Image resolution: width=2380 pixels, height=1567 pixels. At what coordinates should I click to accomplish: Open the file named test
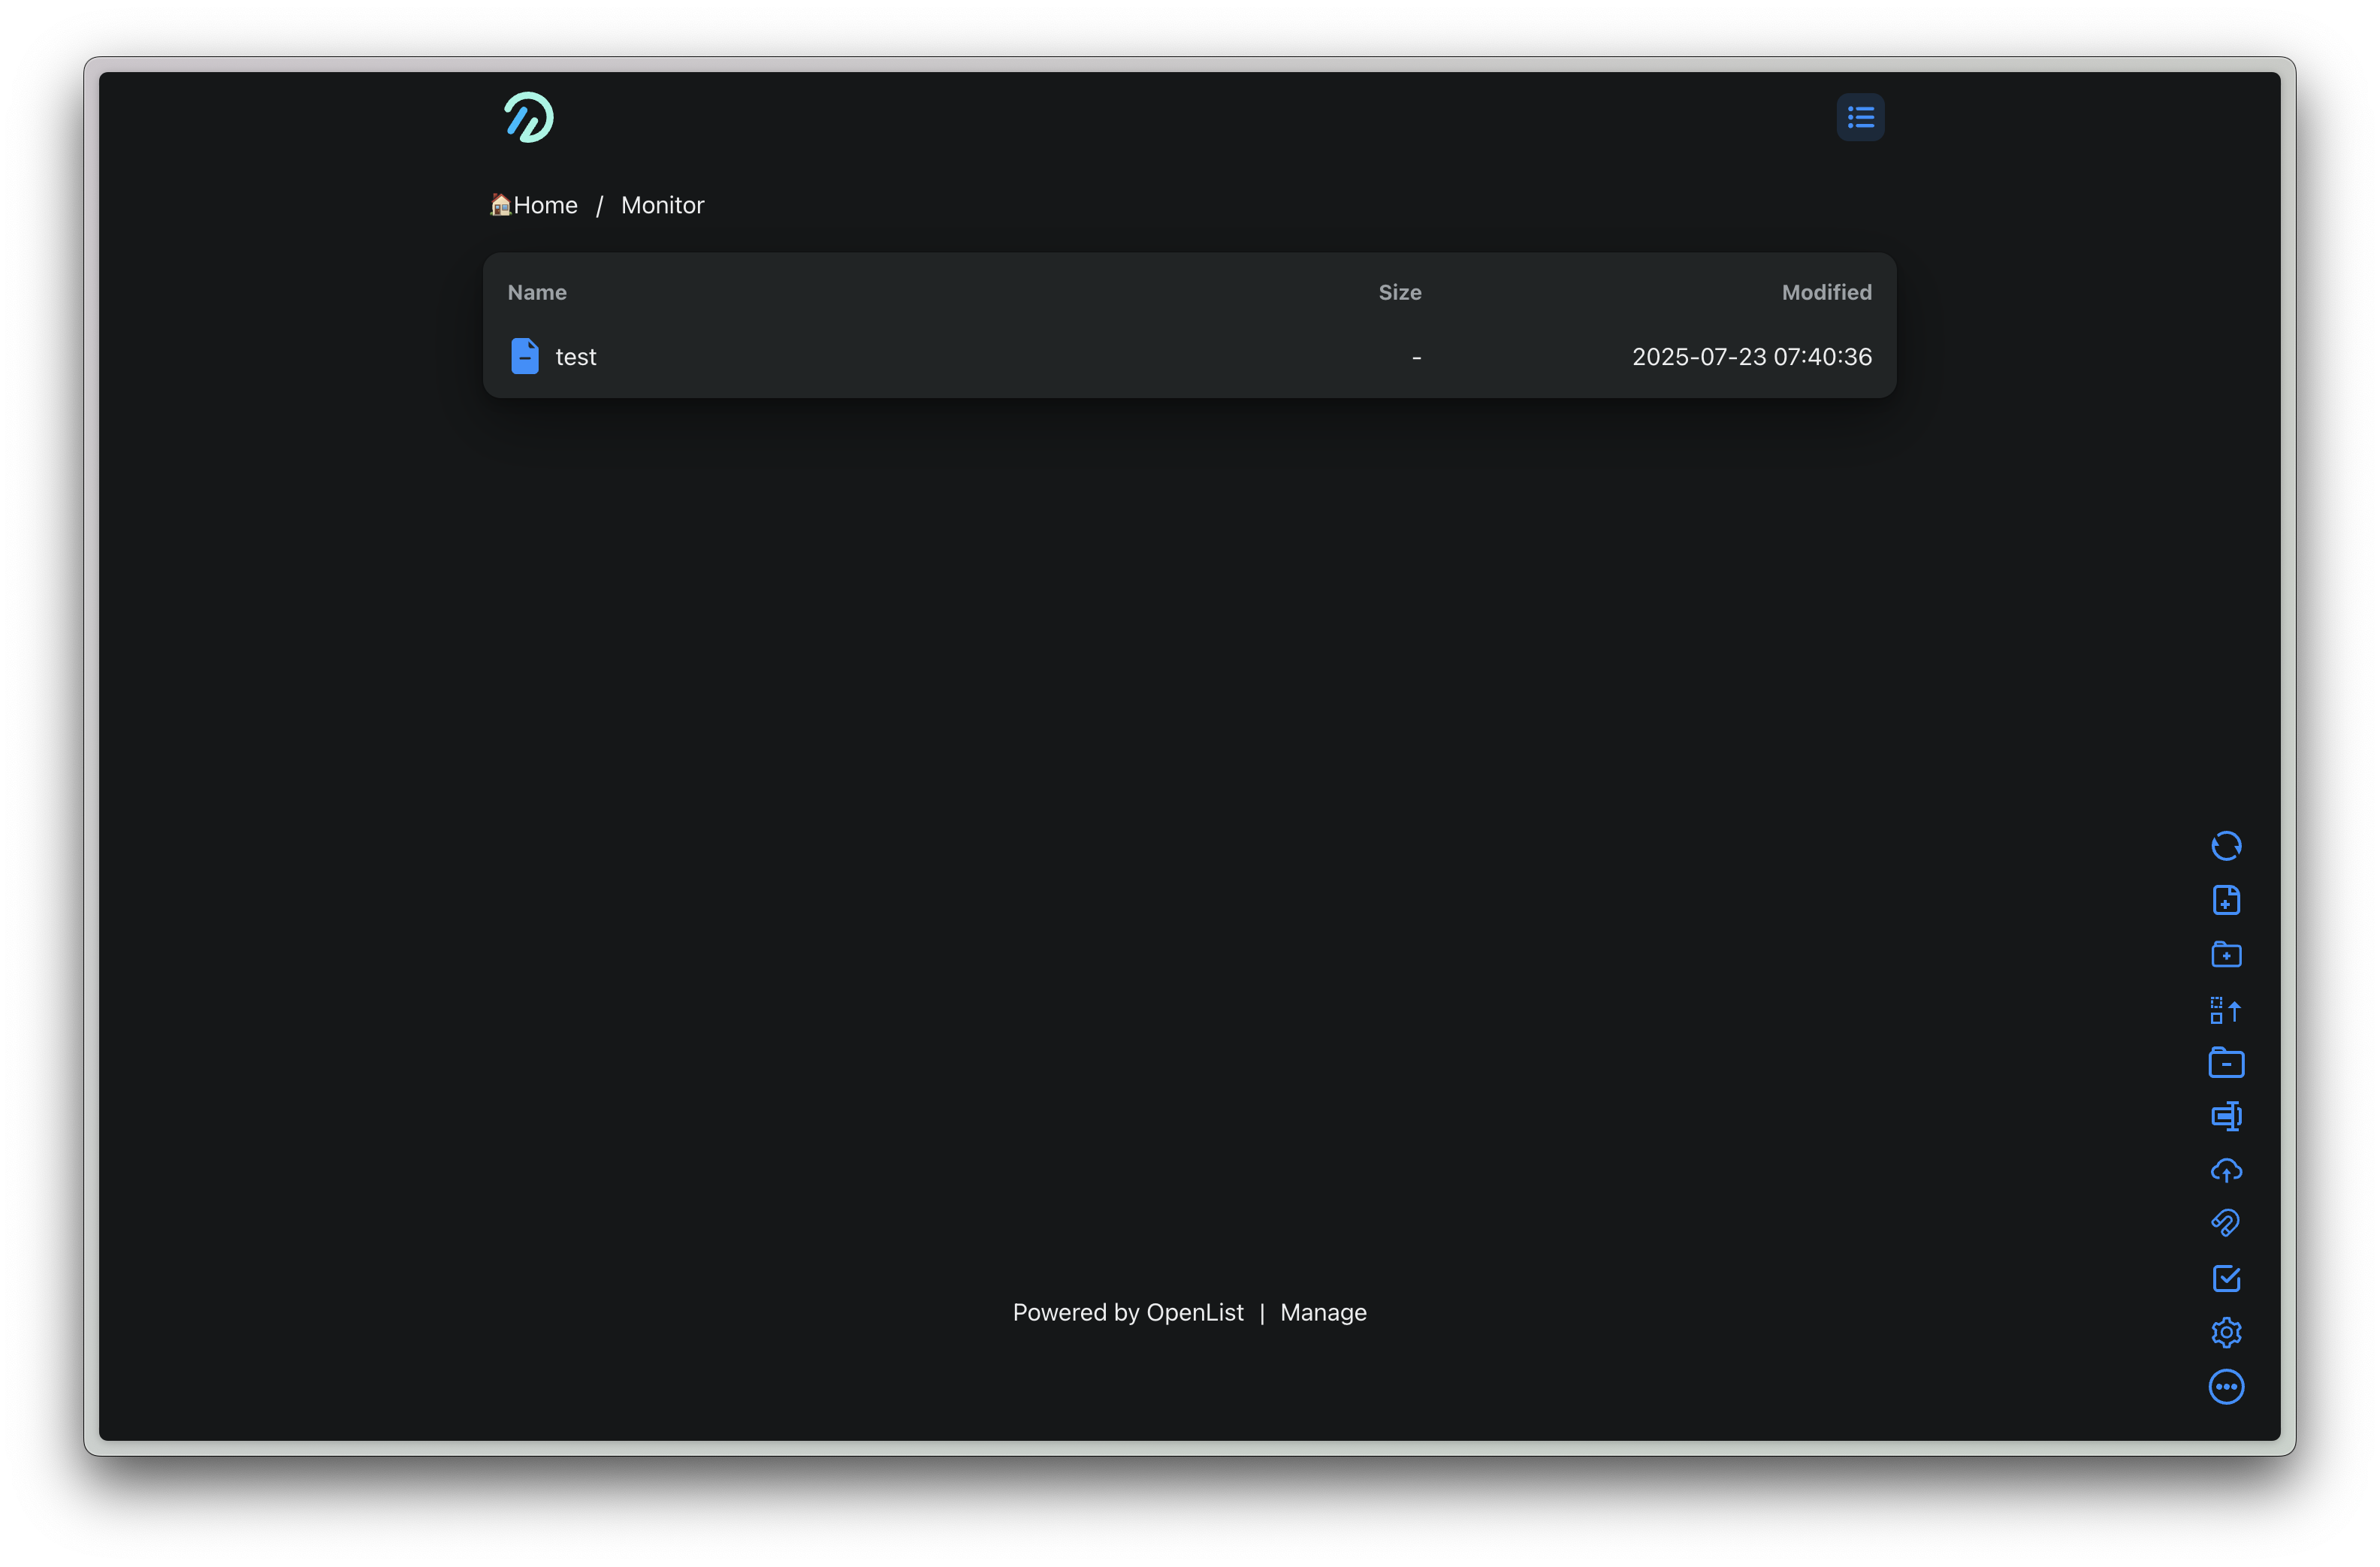[x=575, y=357]
